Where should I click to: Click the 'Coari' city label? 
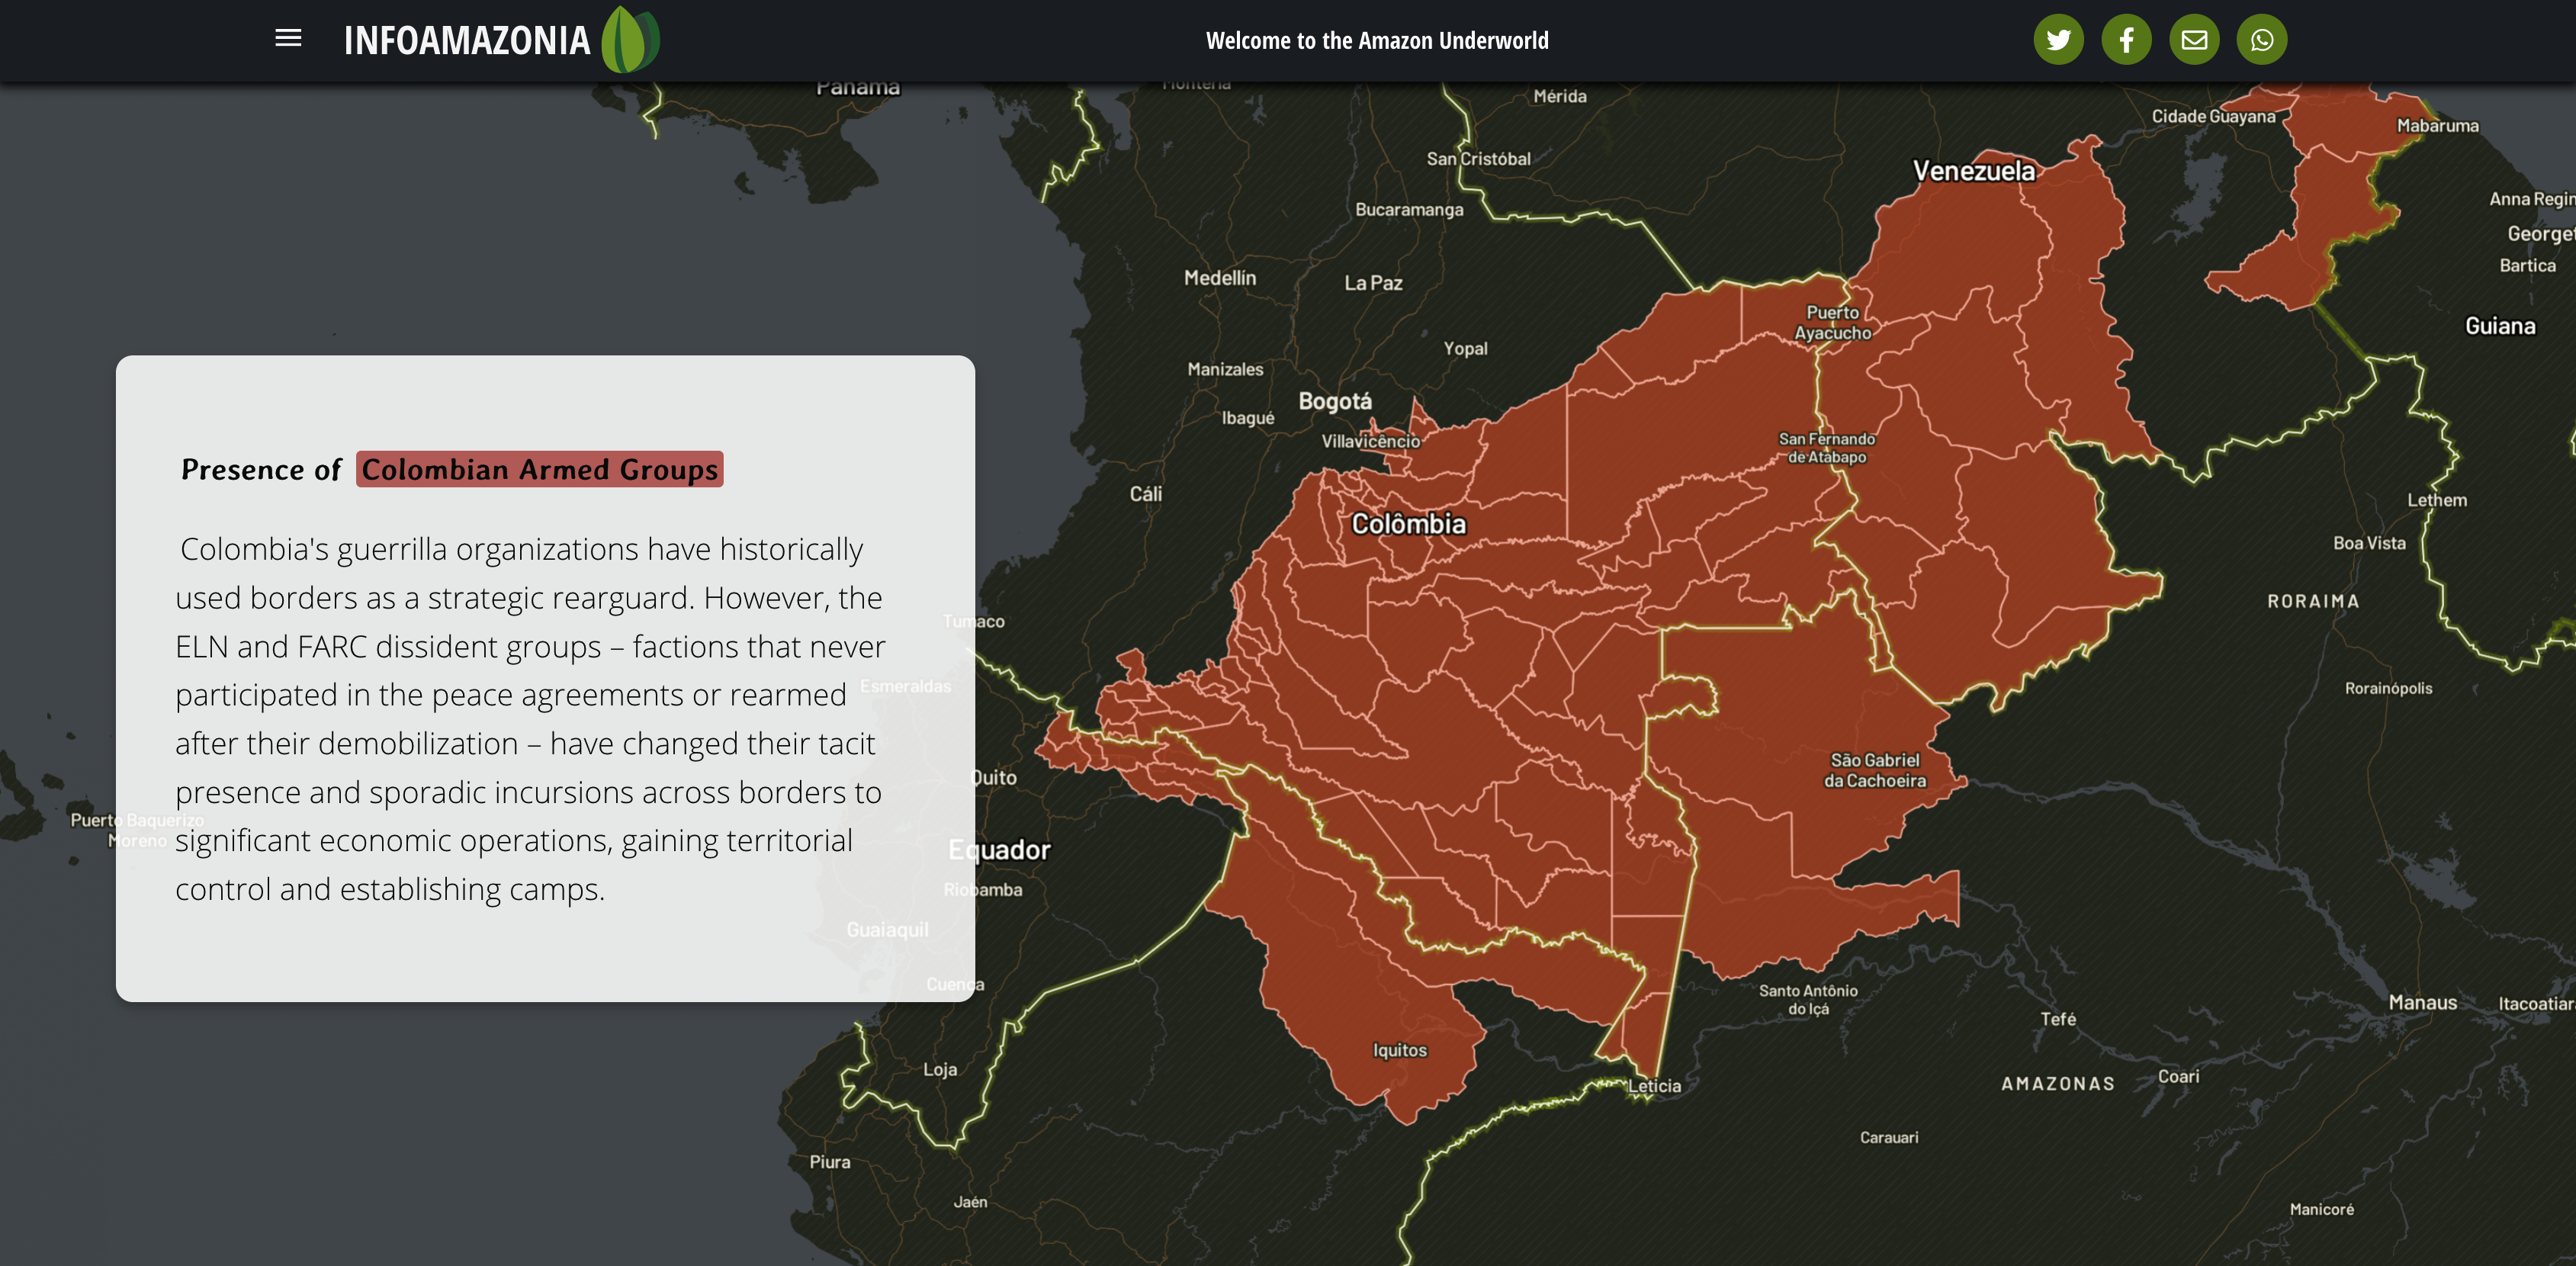point(2178,1077)
